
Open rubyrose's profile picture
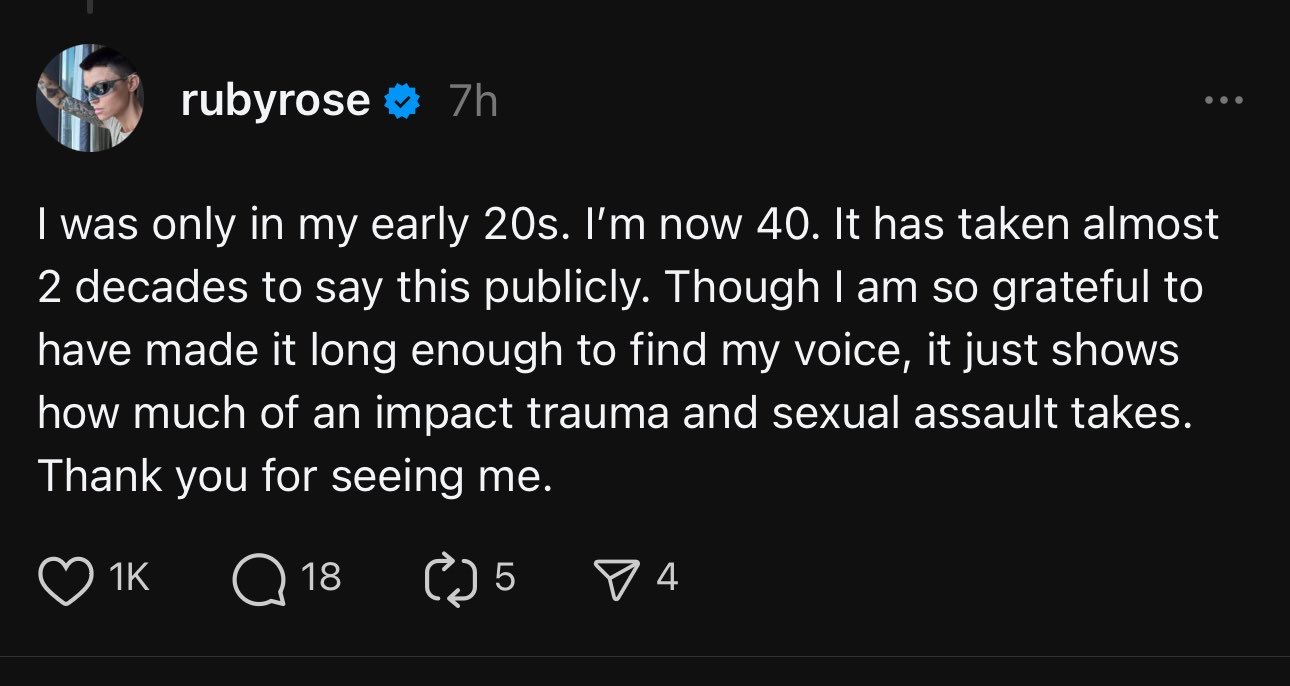(x=90, y=98)
